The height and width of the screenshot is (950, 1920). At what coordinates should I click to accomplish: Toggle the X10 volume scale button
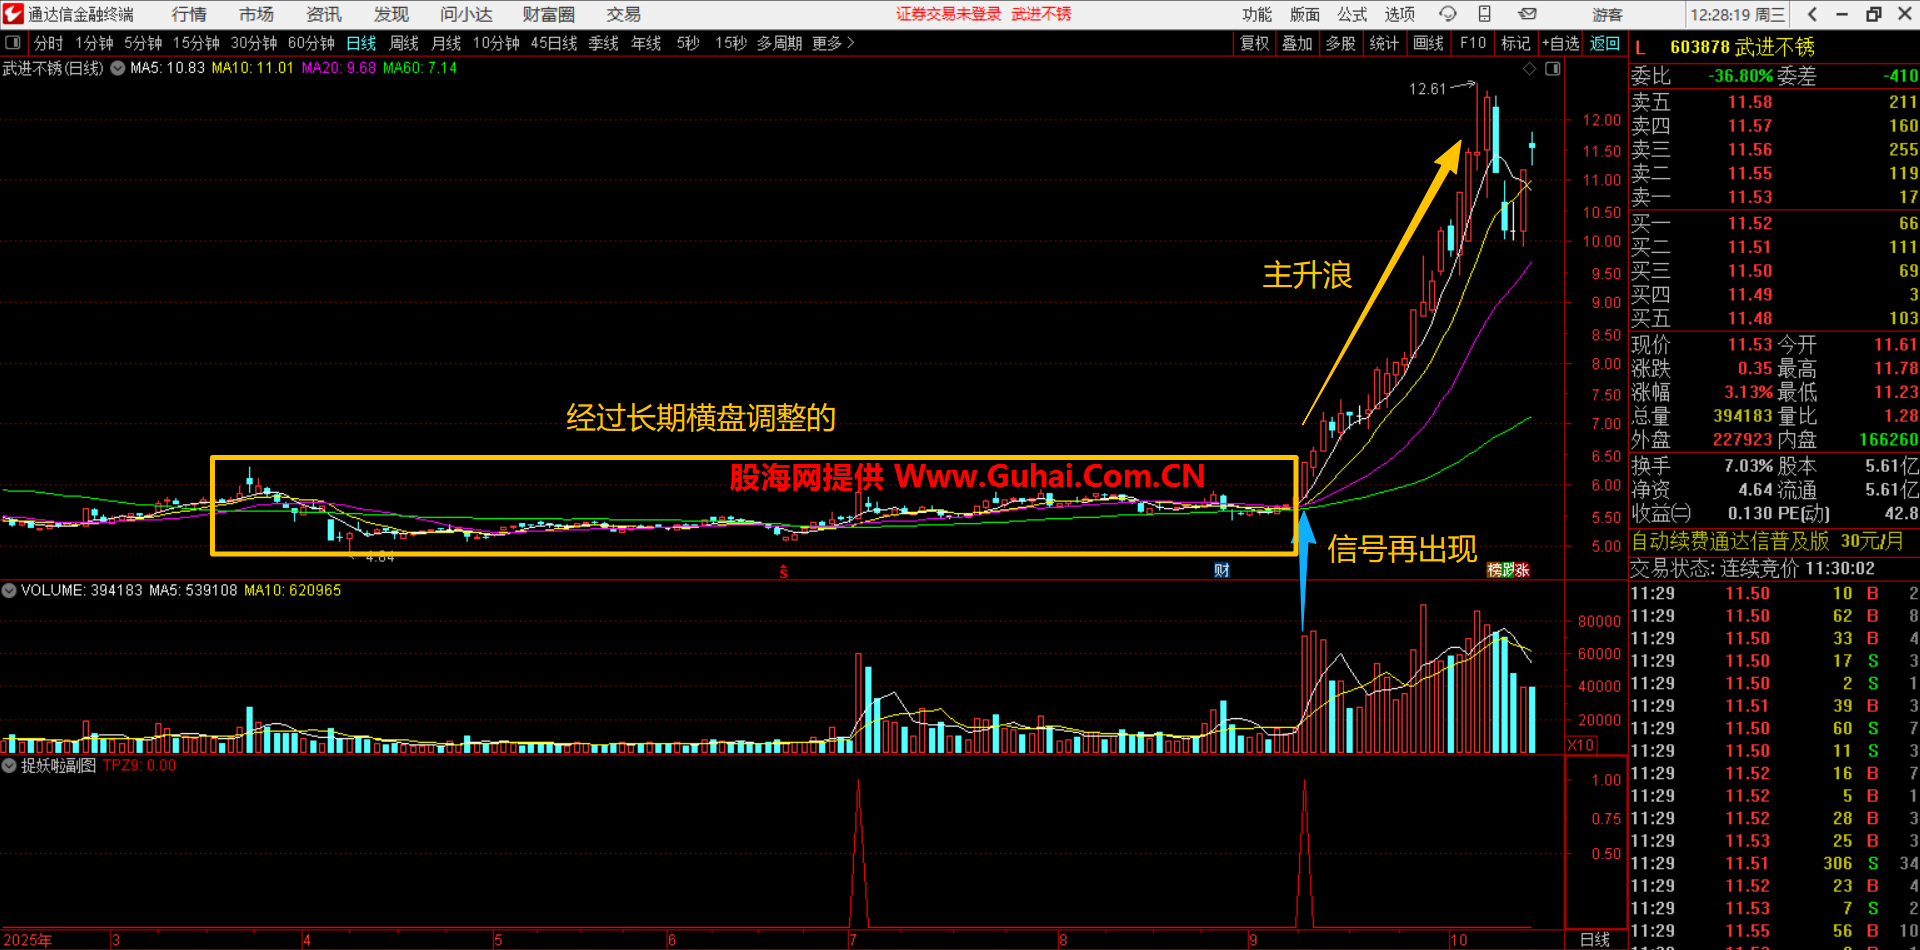tap(1581, 745)
